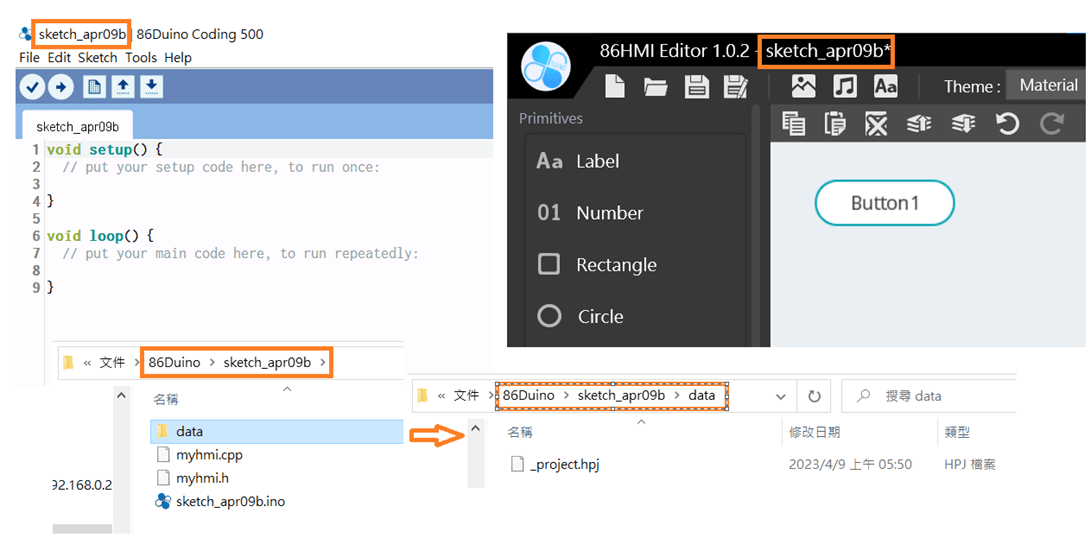Viewport: 1089px width, 538px height.
Task: Click Button1 on the HMI canvas
Action: 885,203
